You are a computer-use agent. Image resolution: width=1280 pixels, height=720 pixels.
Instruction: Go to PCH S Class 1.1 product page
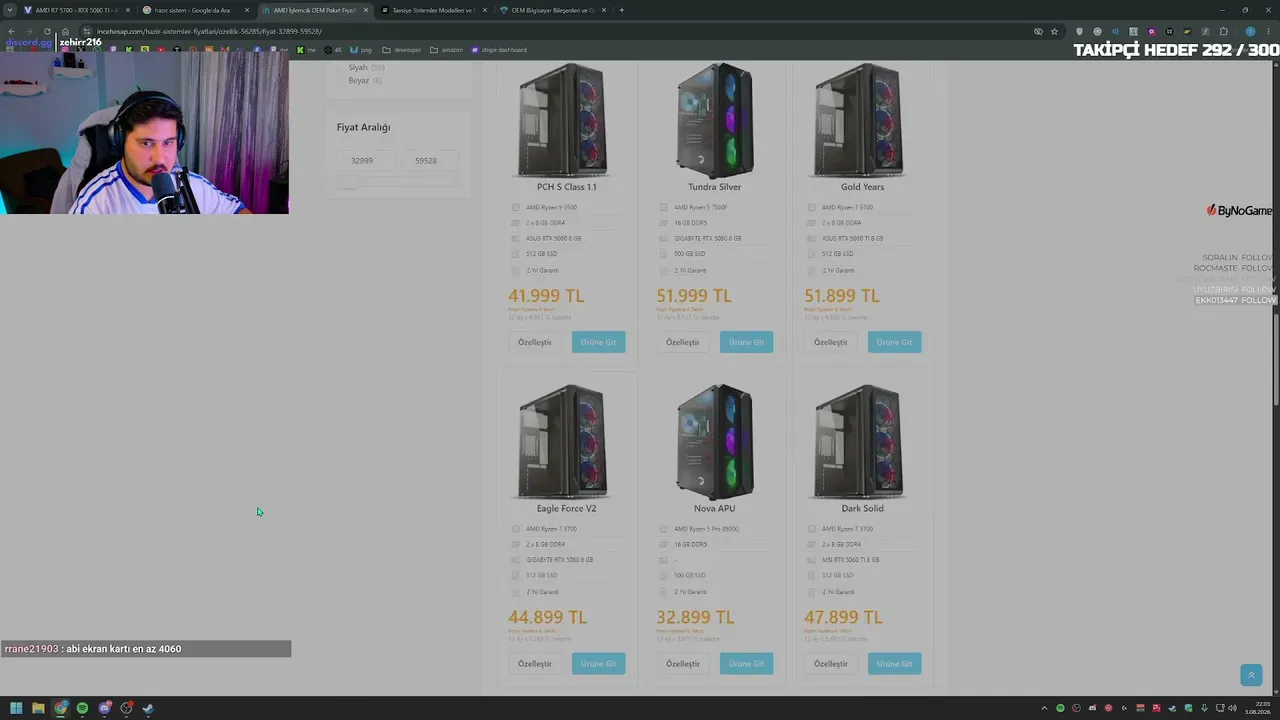(x=598, y=342)
